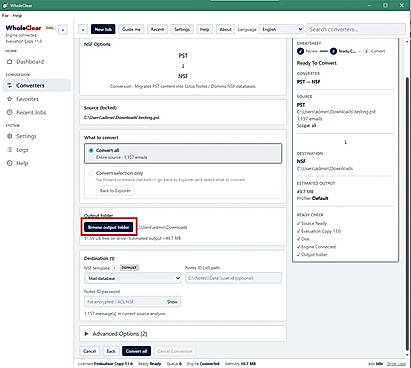Image resolution: width=411 pixels, height=368 pixels.
Task: Collapse the sidebar with arrow button
Action: coord(63,30)
